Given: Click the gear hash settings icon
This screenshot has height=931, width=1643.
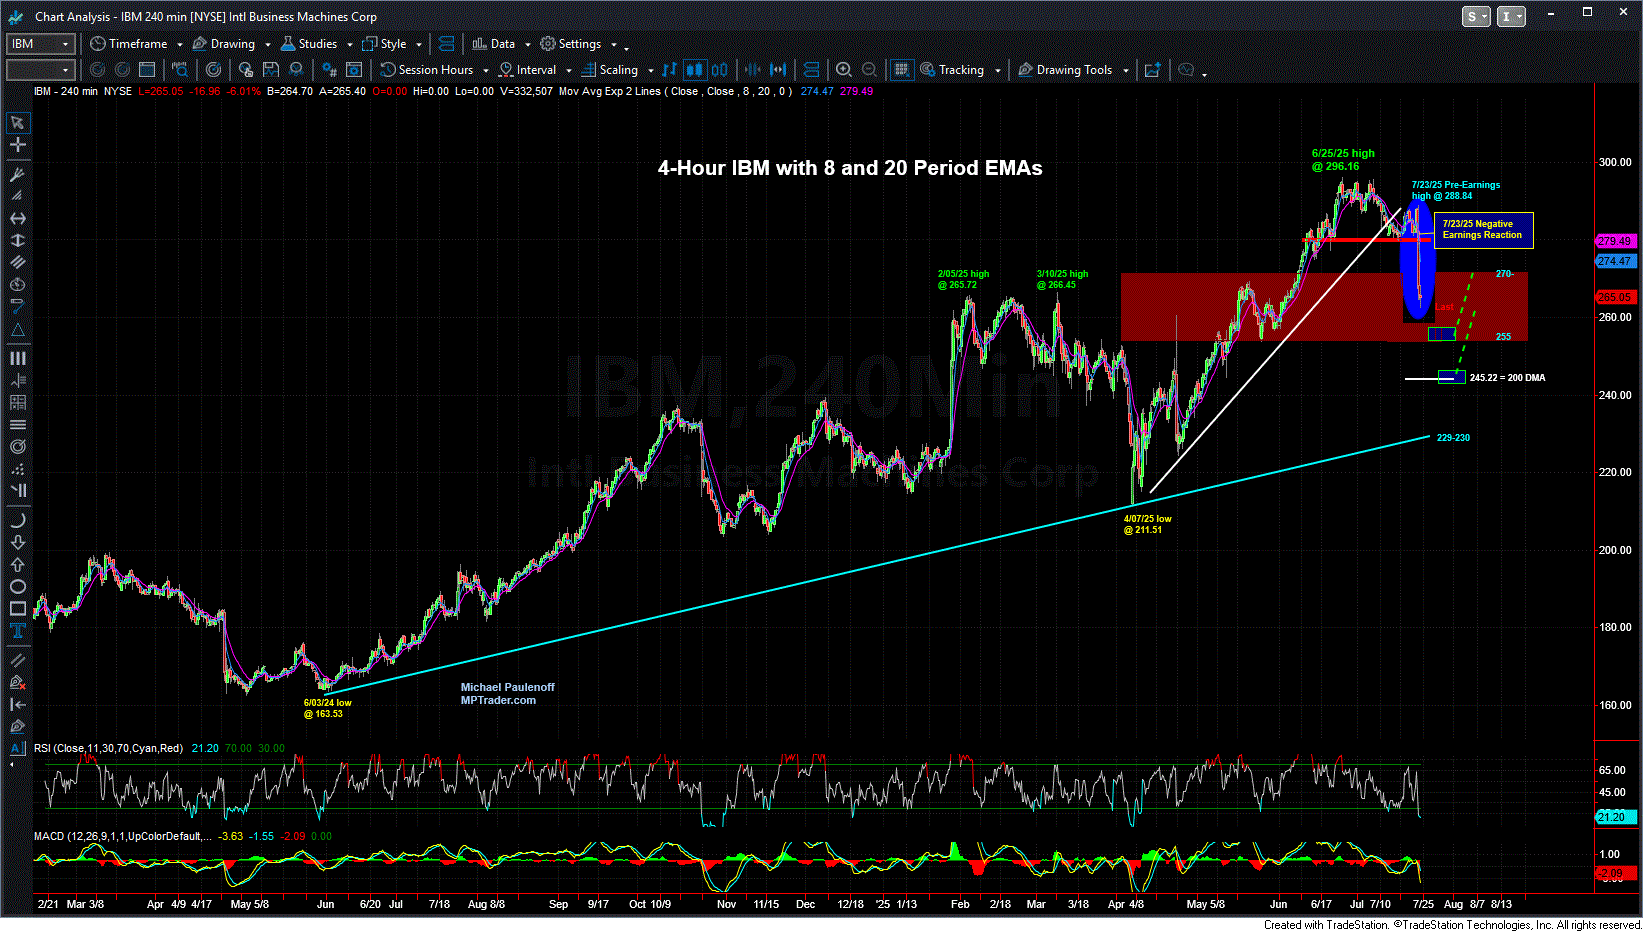Looking at the screenshot, I should coord(329,70).
